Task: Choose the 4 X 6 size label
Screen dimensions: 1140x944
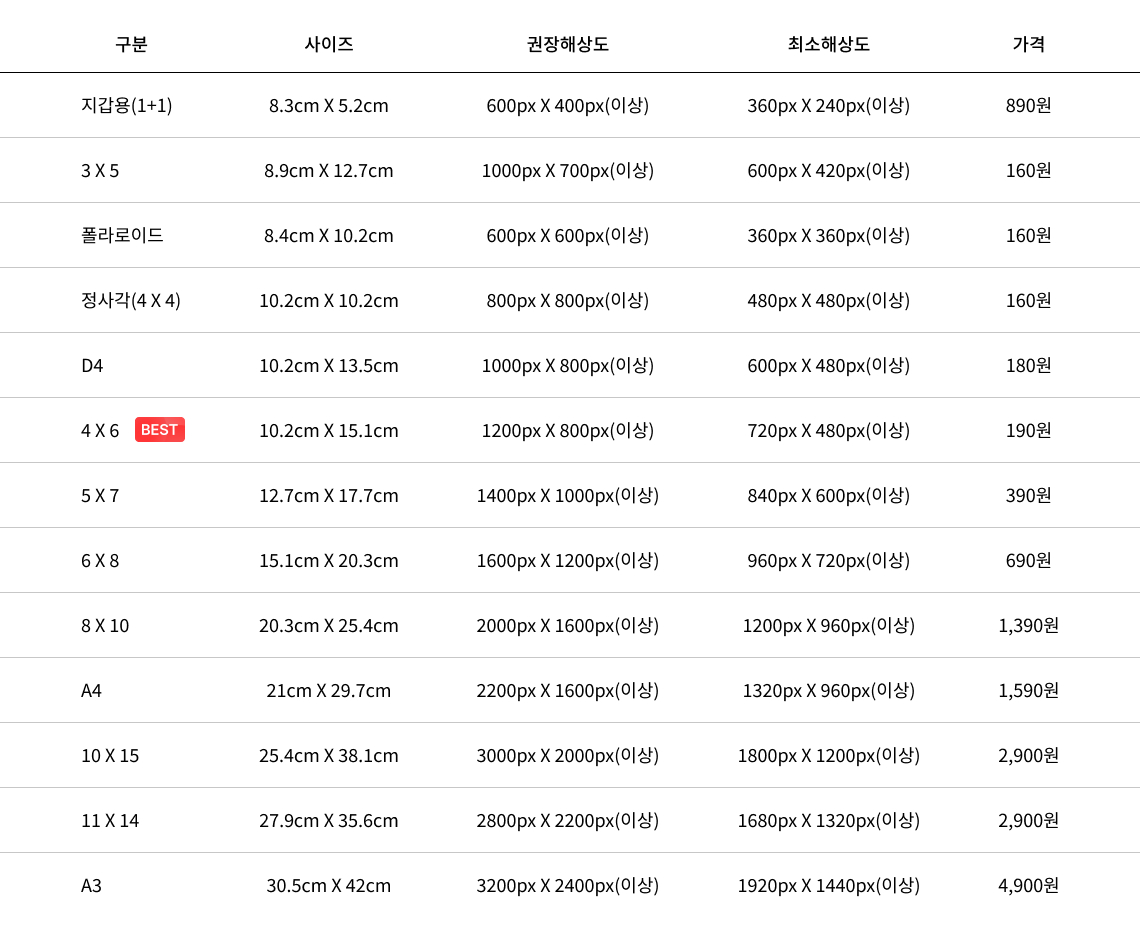Action: click(100, 430)
